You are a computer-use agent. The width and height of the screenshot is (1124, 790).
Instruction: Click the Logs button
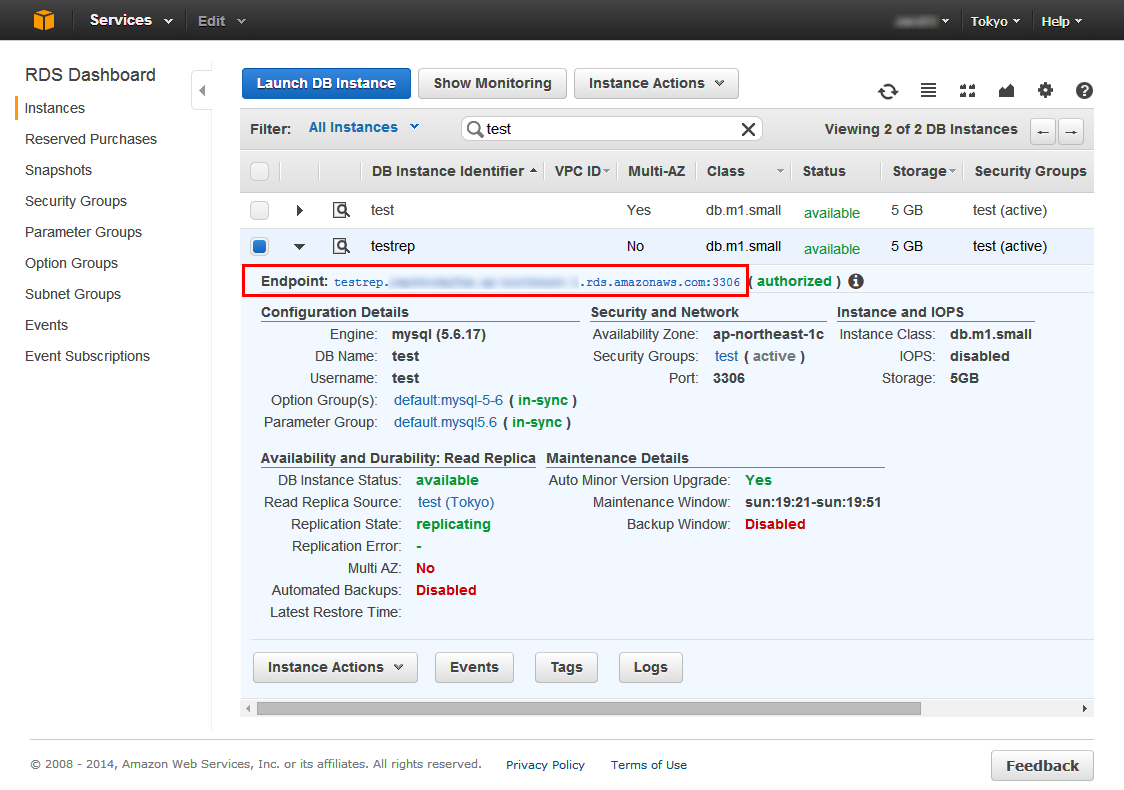coord(651,667)
